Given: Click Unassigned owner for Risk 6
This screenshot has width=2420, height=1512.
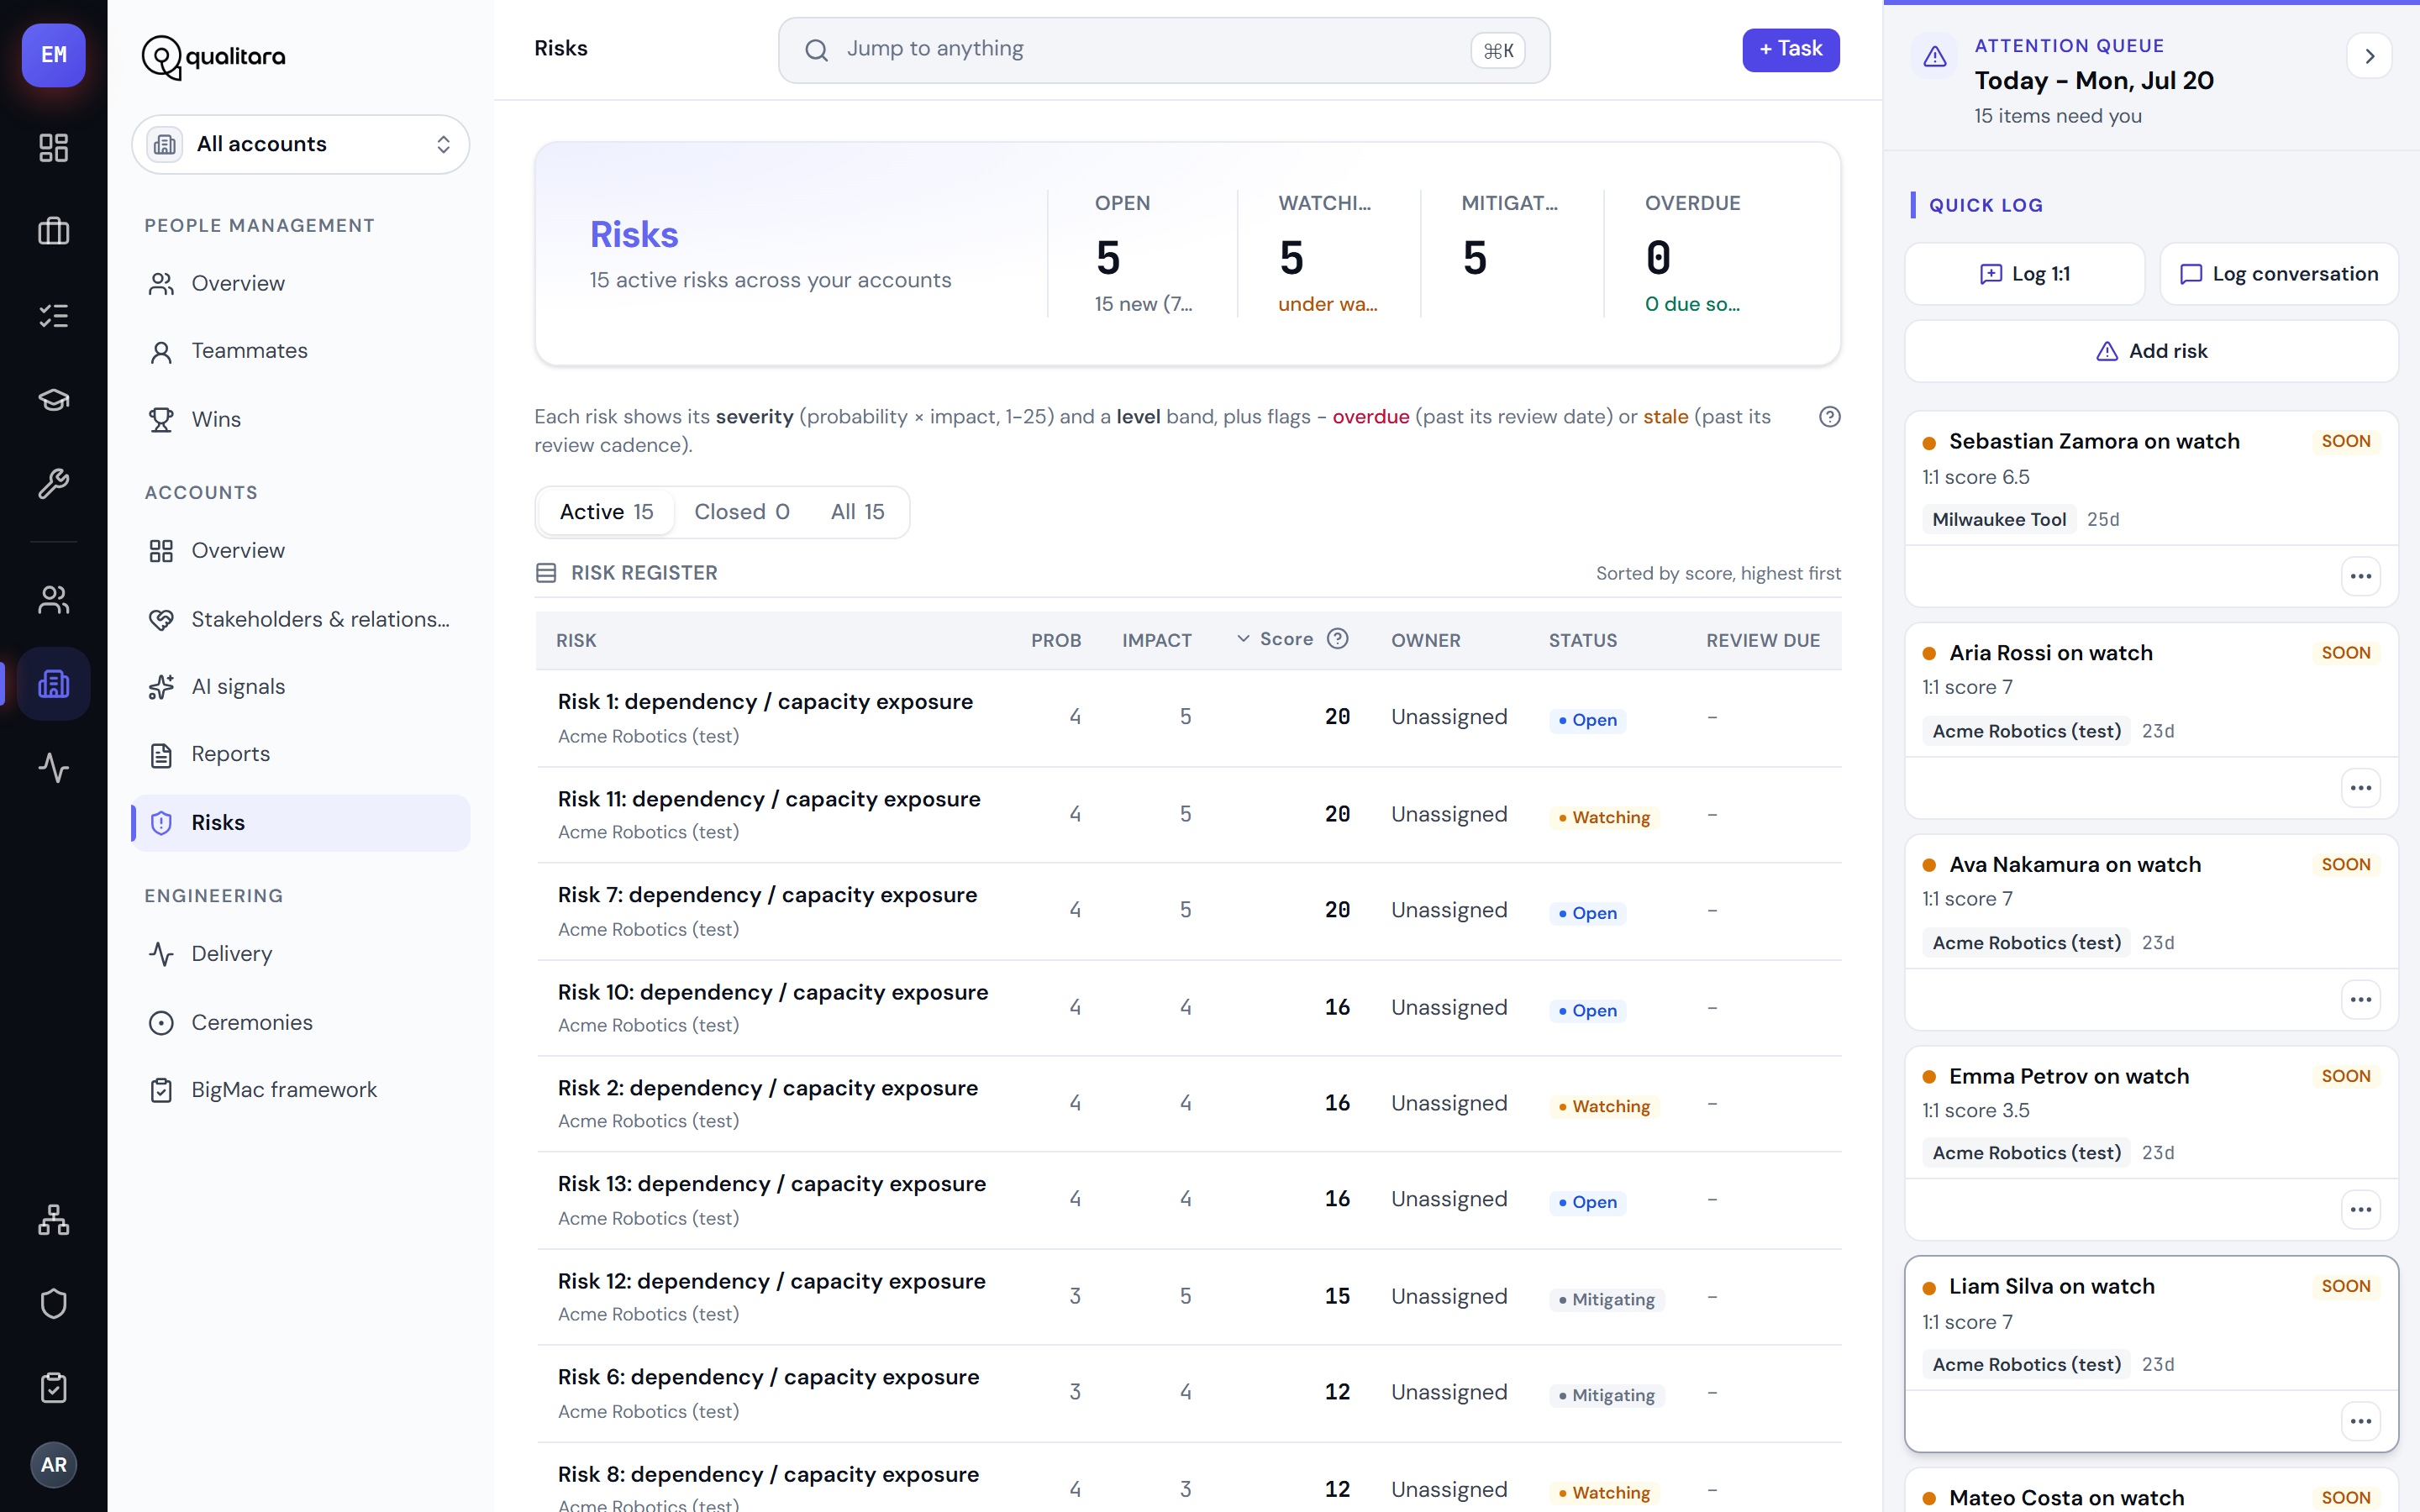Looking at the screenshot, I should pyautogui.click(x=1449, y=1392).
